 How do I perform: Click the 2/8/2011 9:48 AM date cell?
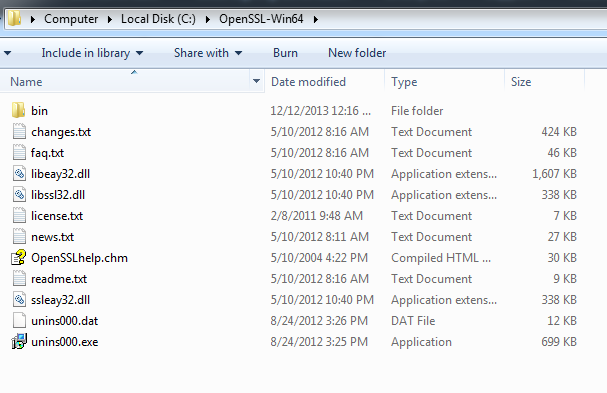click(317, 216)
